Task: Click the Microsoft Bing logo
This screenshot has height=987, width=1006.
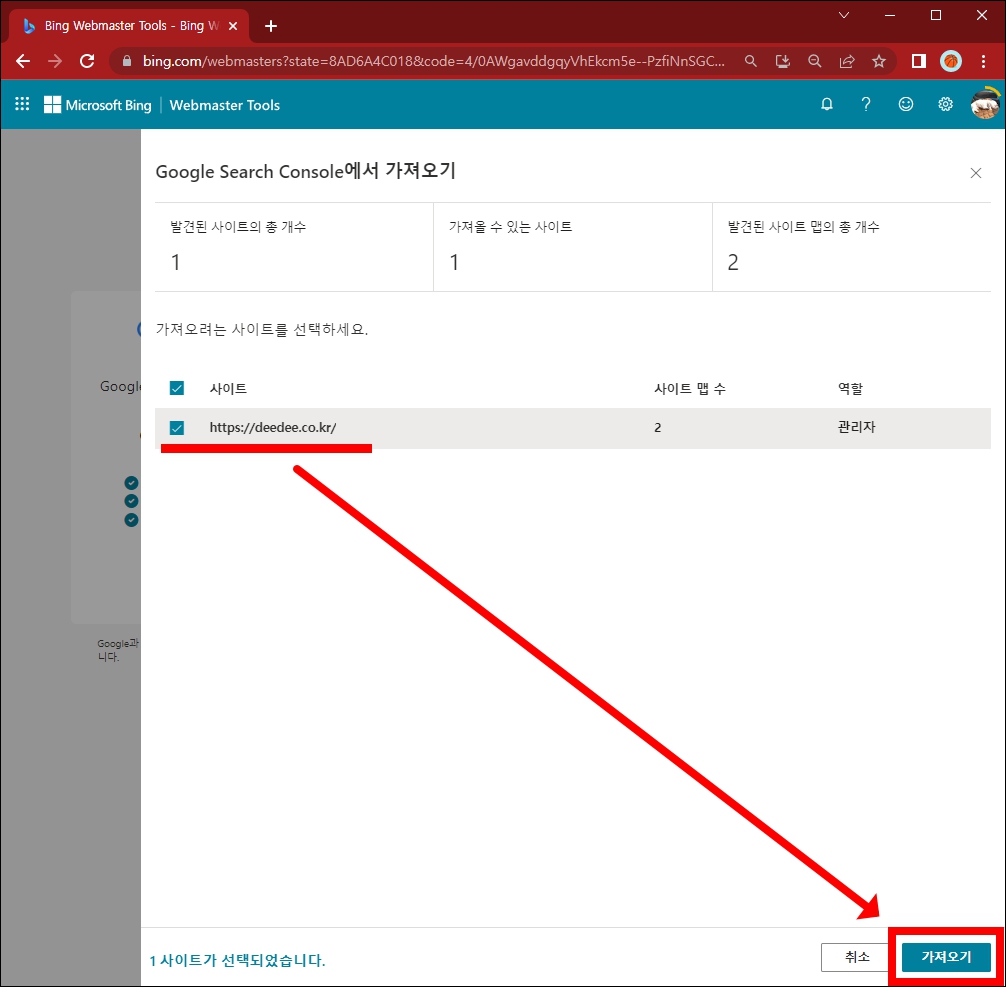Action: (98, 105)
